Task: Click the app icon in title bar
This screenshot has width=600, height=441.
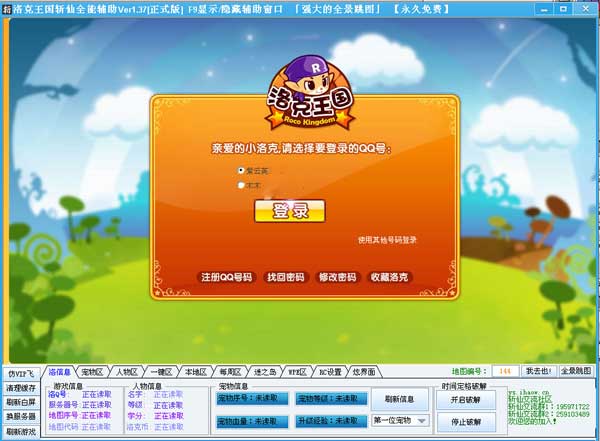Action: point(7,9)
